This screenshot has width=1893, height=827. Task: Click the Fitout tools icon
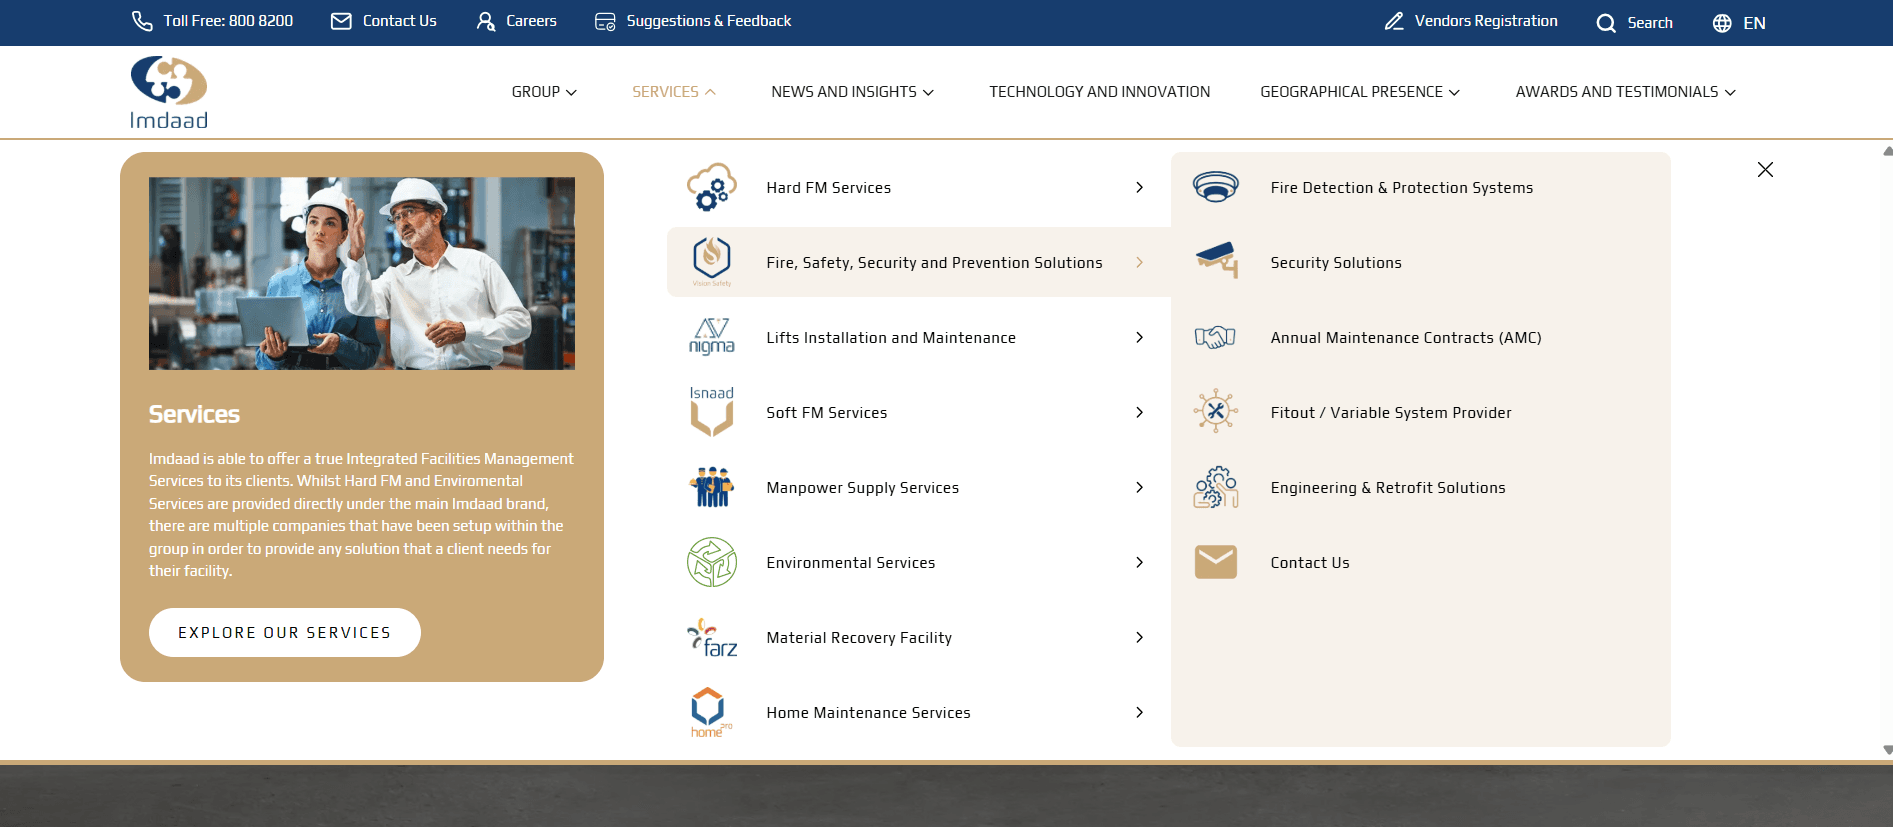1216,411
